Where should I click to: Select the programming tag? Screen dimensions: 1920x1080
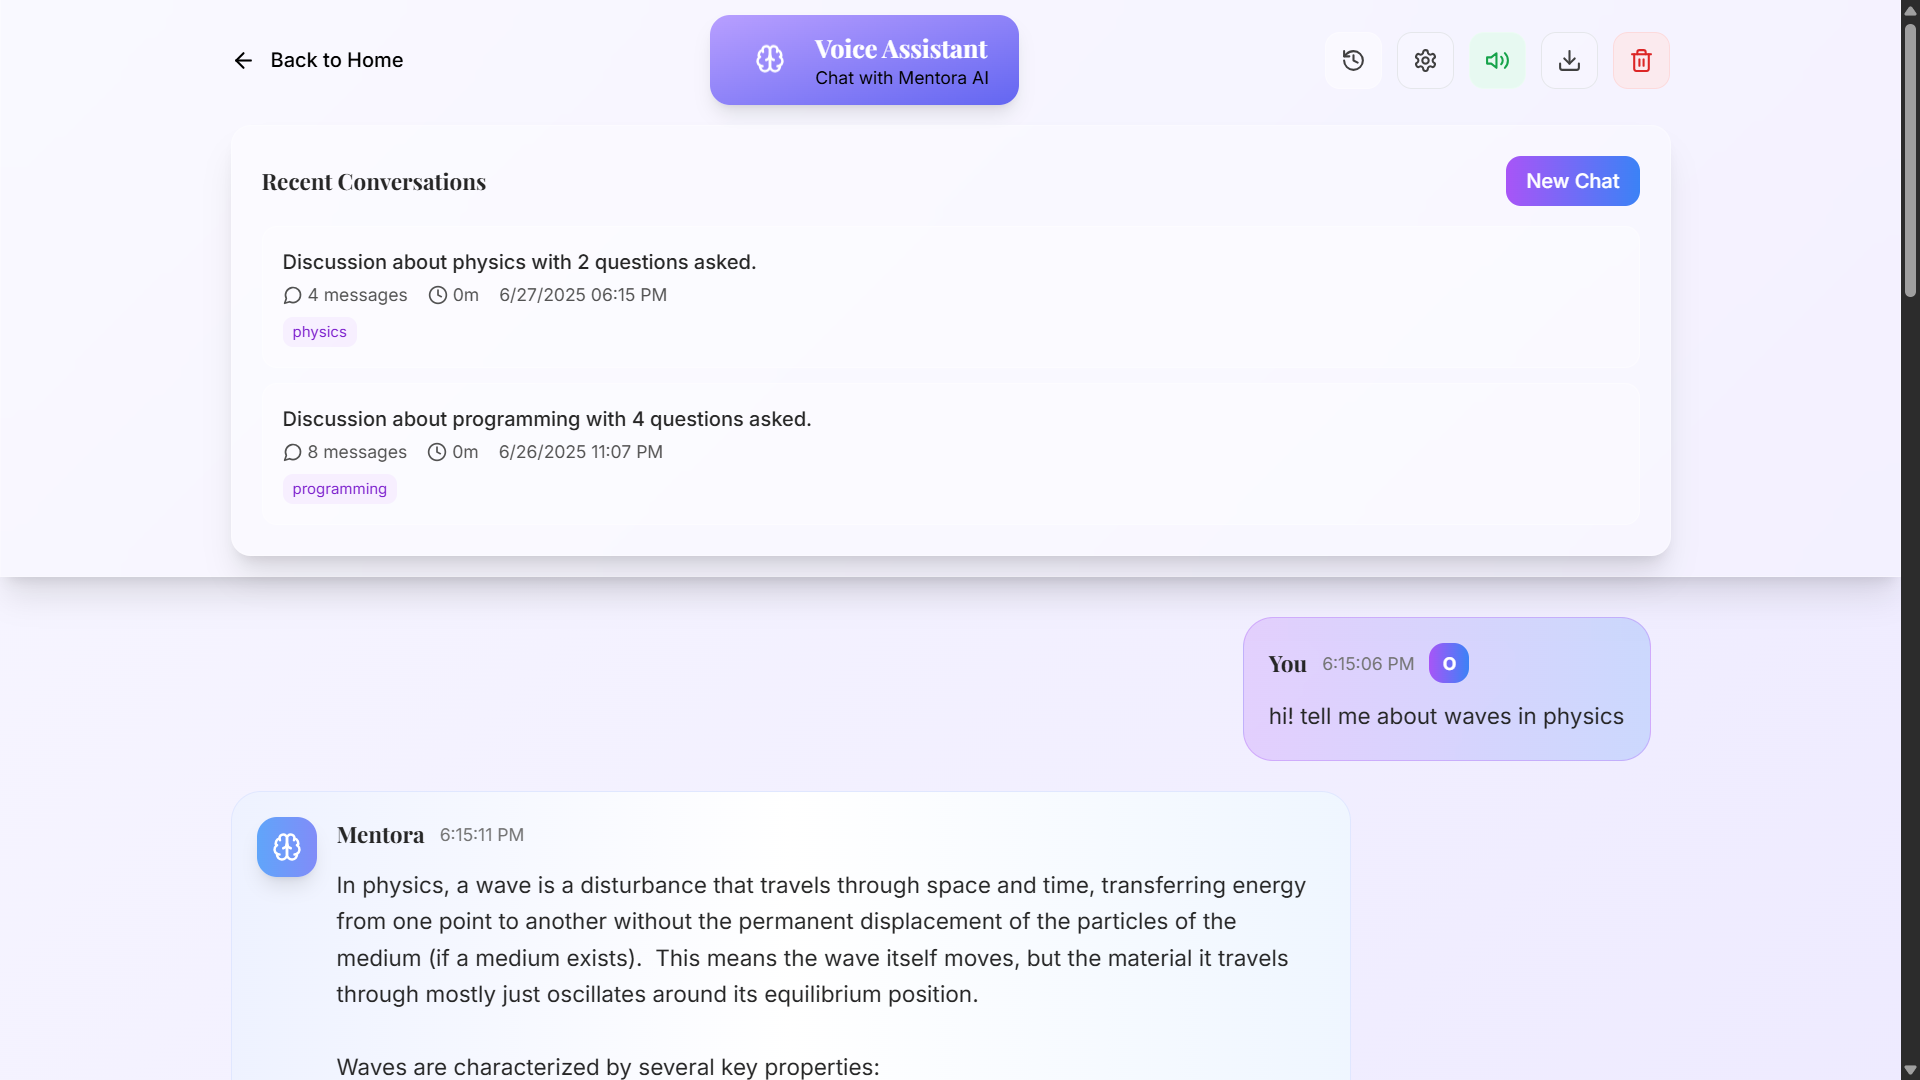(338, 488)
